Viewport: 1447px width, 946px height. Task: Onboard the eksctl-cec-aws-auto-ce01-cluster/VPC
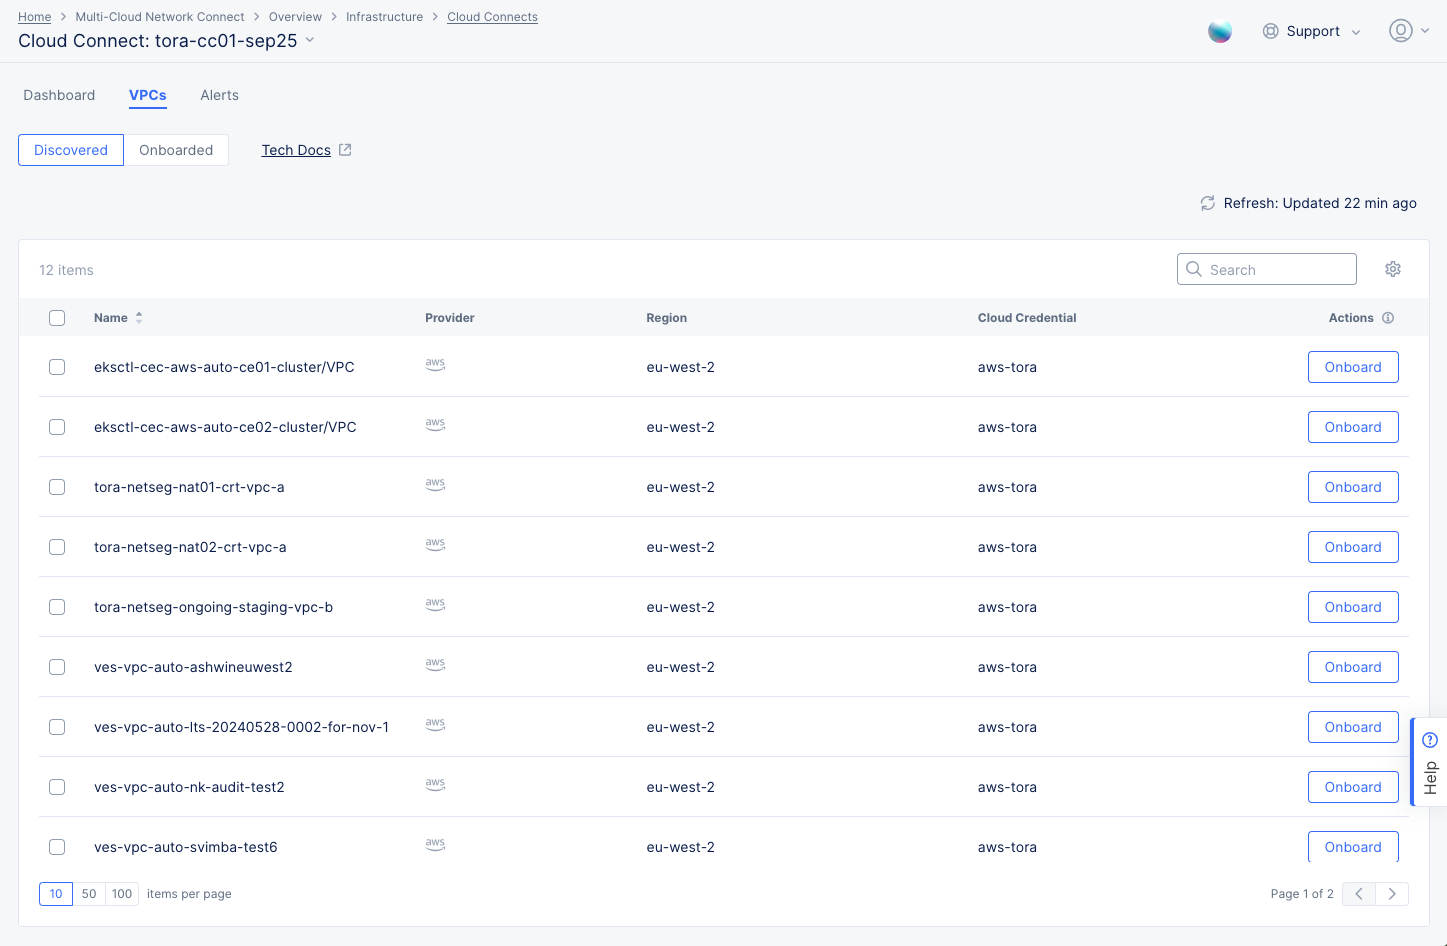(x=1352, y=367)
